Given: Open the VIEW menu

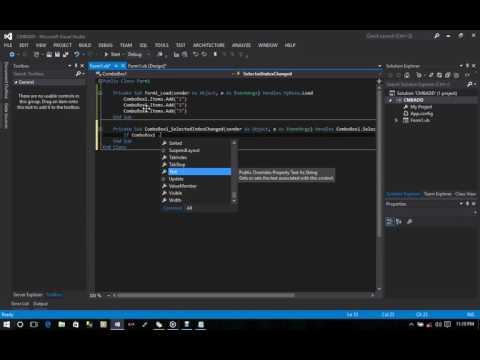Looking at the screenshot, I should pyautogui.click(x=41, y=45).
